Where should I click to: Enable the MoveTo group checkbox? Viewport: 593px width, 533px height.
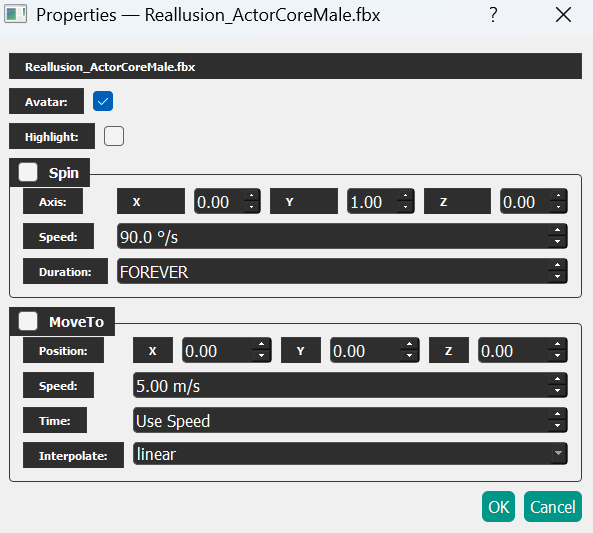click(x=28, y=321)
